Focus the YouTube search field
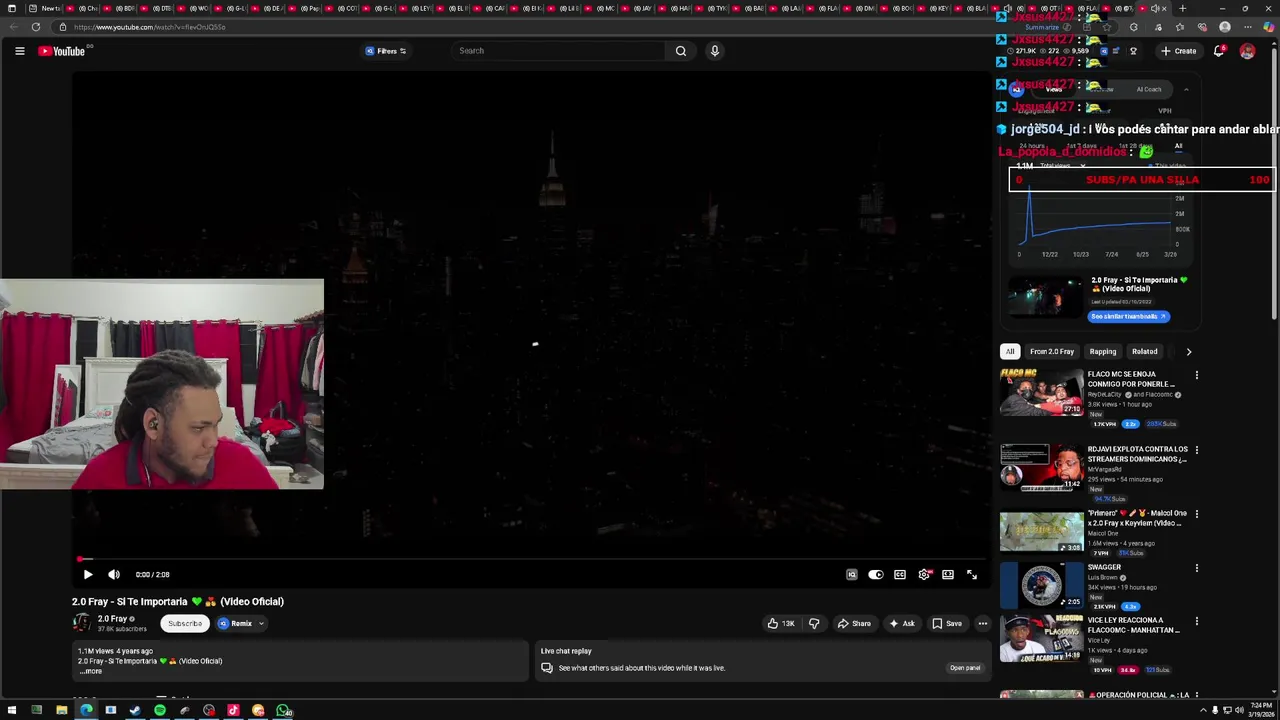The height and width of the screenshot is (720, 1280). 560,51
